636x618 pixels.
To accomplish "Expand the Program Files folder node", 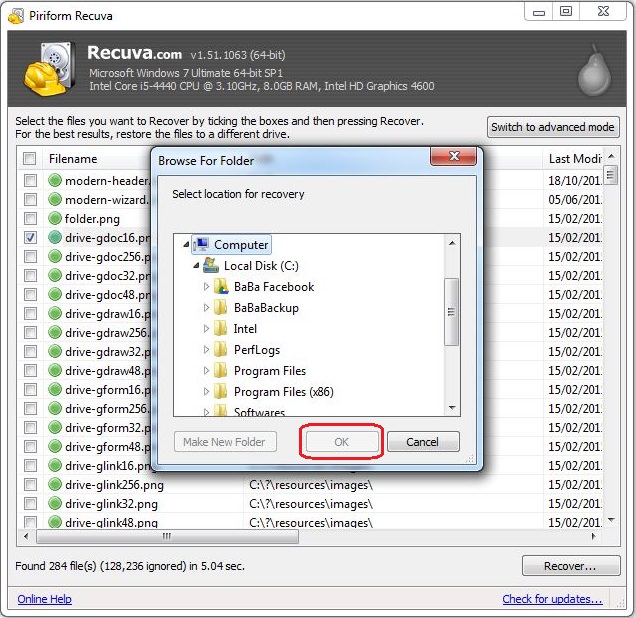I will click(x=206, y=370).
